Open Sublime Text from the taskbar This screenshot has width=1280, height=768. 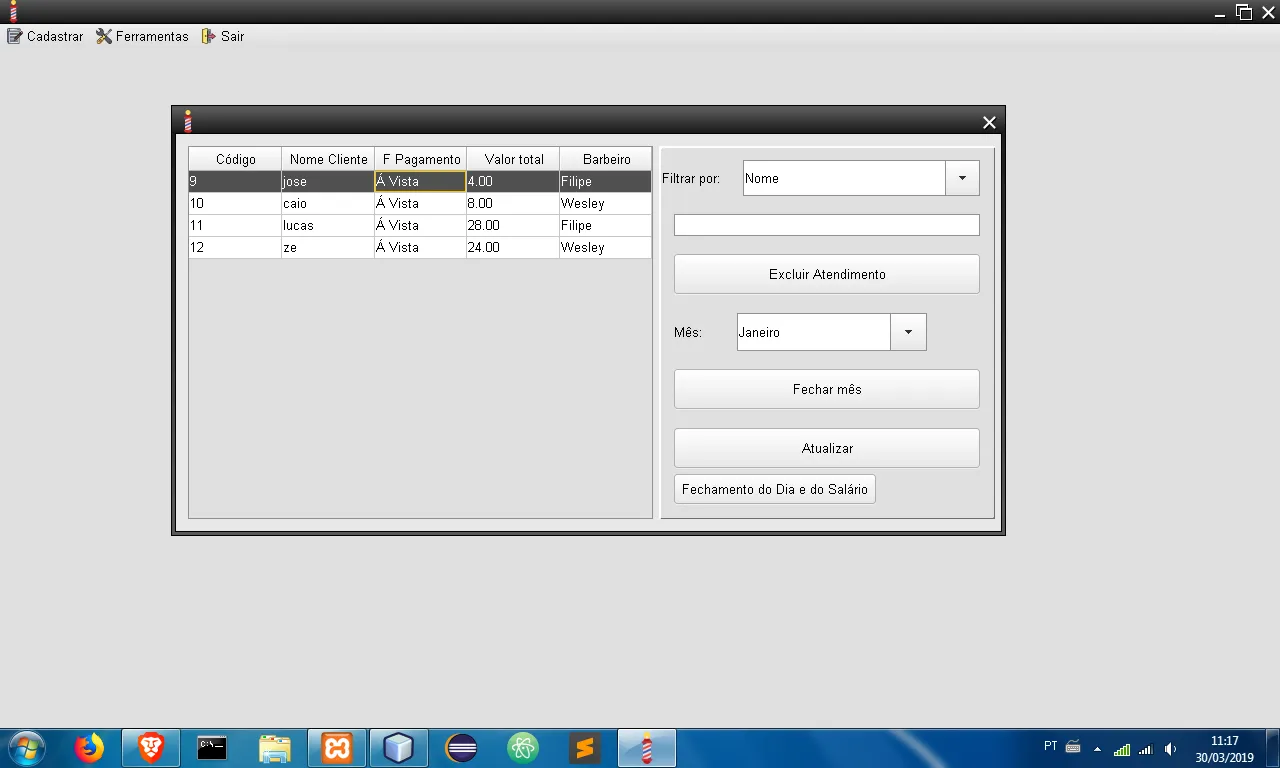[x=585, y=748]
